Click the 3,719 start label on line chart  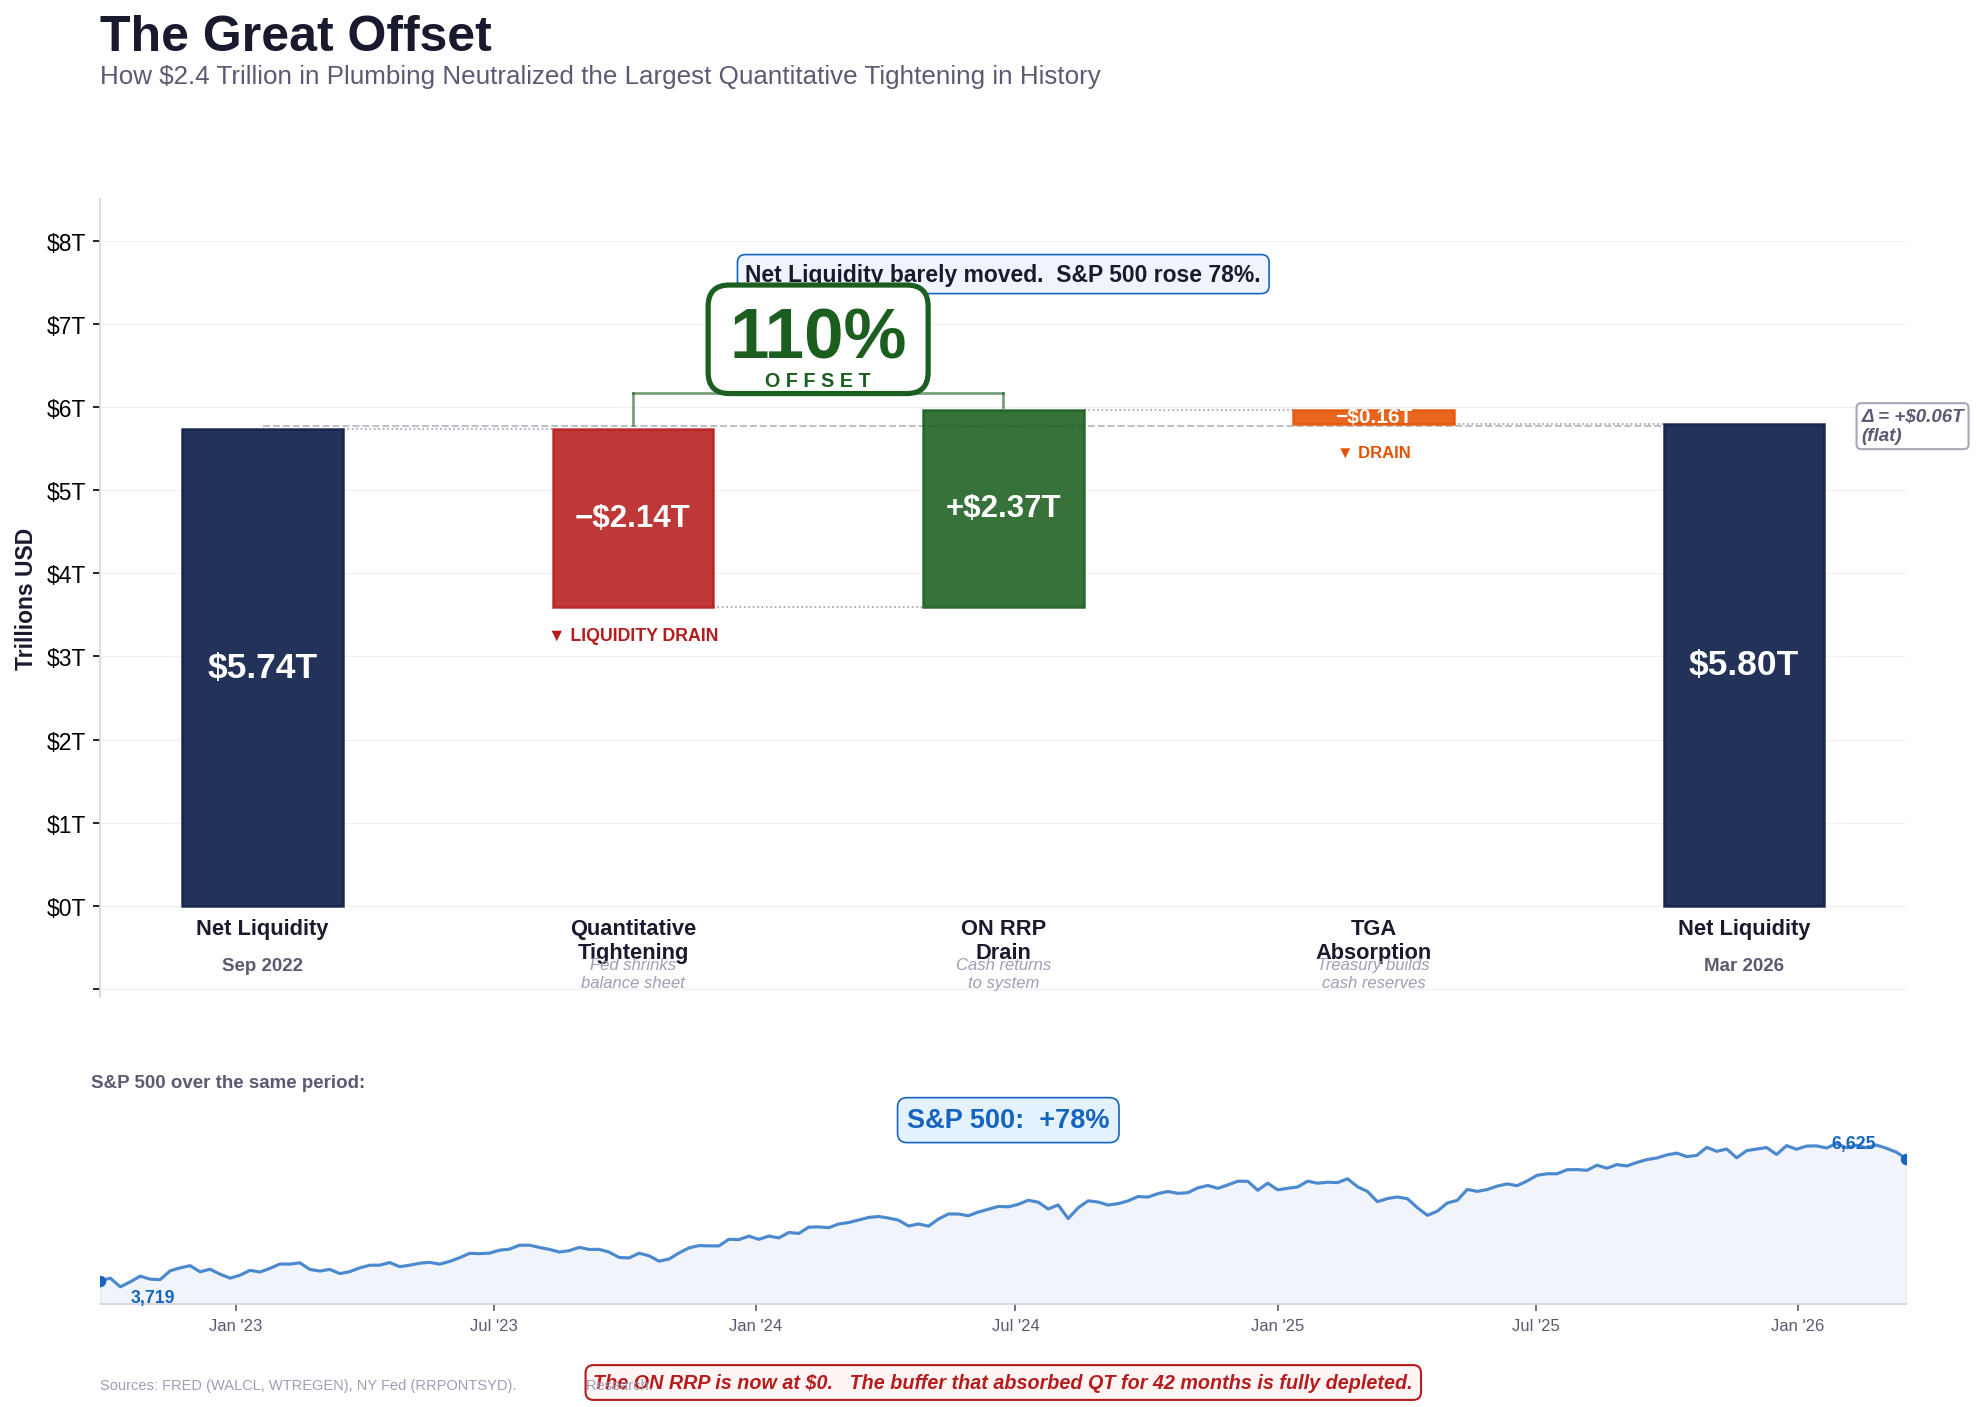tap(152, 1295)
